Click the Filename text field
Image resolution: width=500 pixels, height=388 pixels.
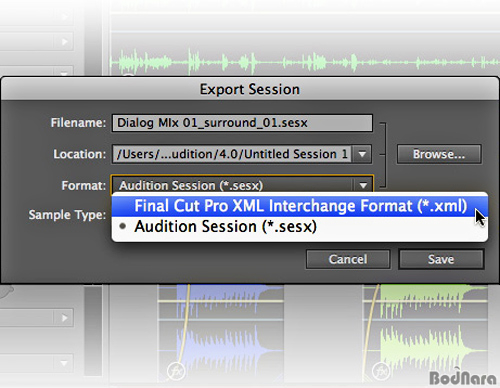[x=242, y=123]
